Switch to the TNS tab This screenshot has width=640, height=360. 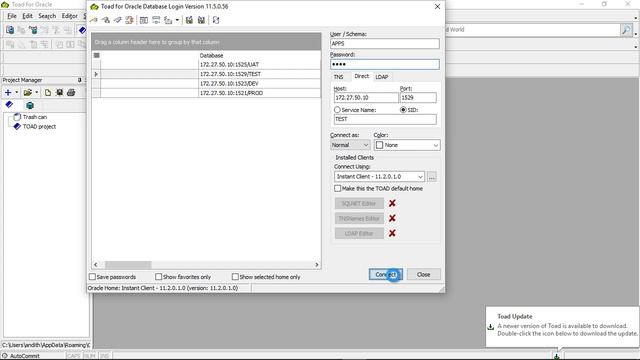[339, 77]
